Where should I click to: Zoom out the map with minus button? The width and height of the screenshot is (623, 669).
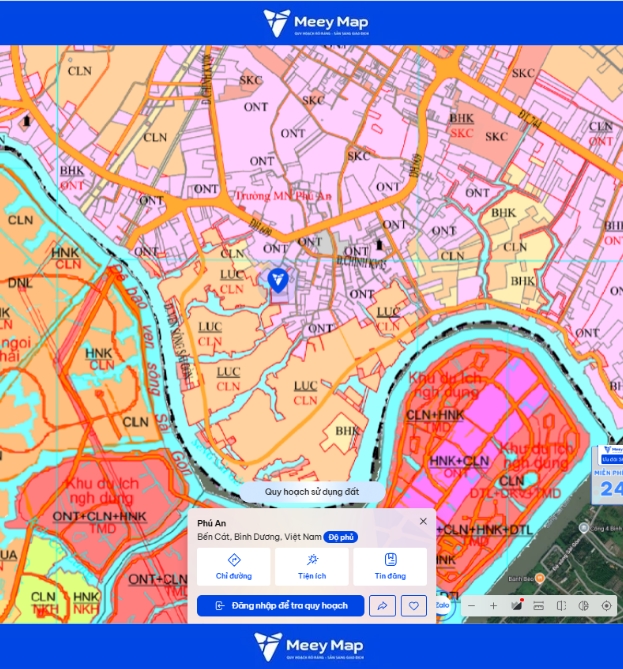472,606
